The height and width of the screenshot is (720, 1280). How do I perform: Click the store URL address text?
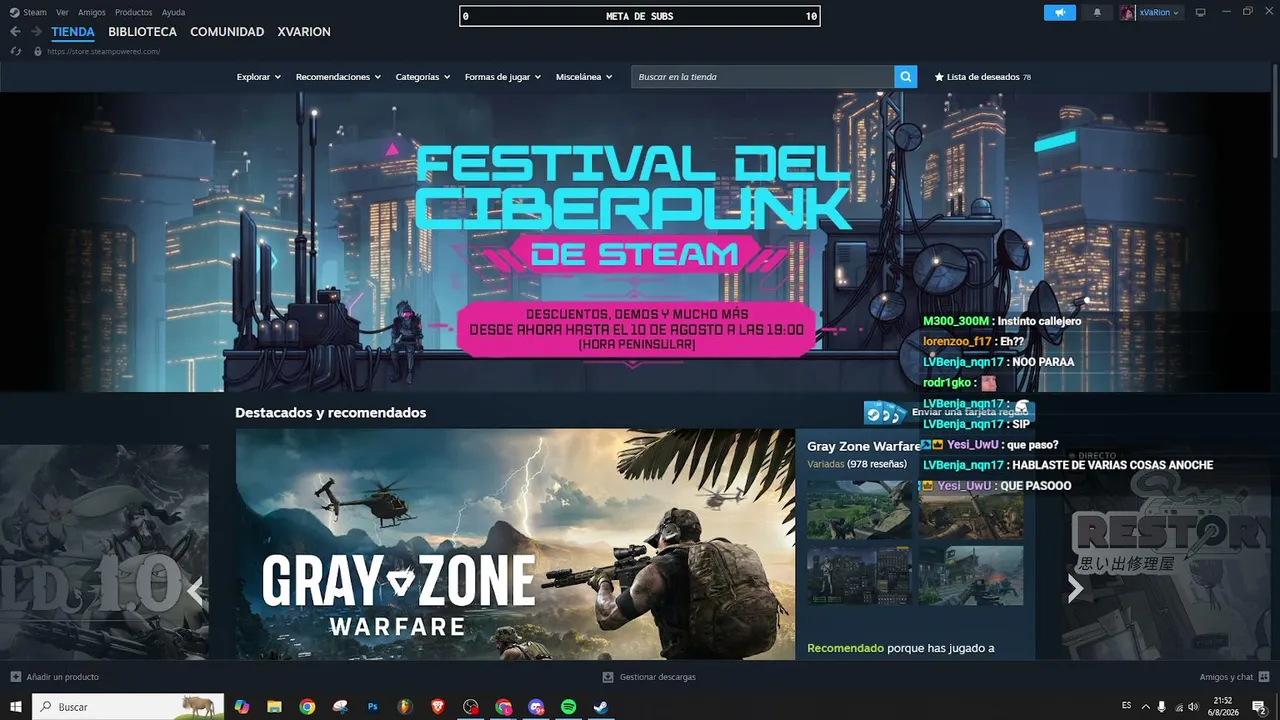(103, 51)
